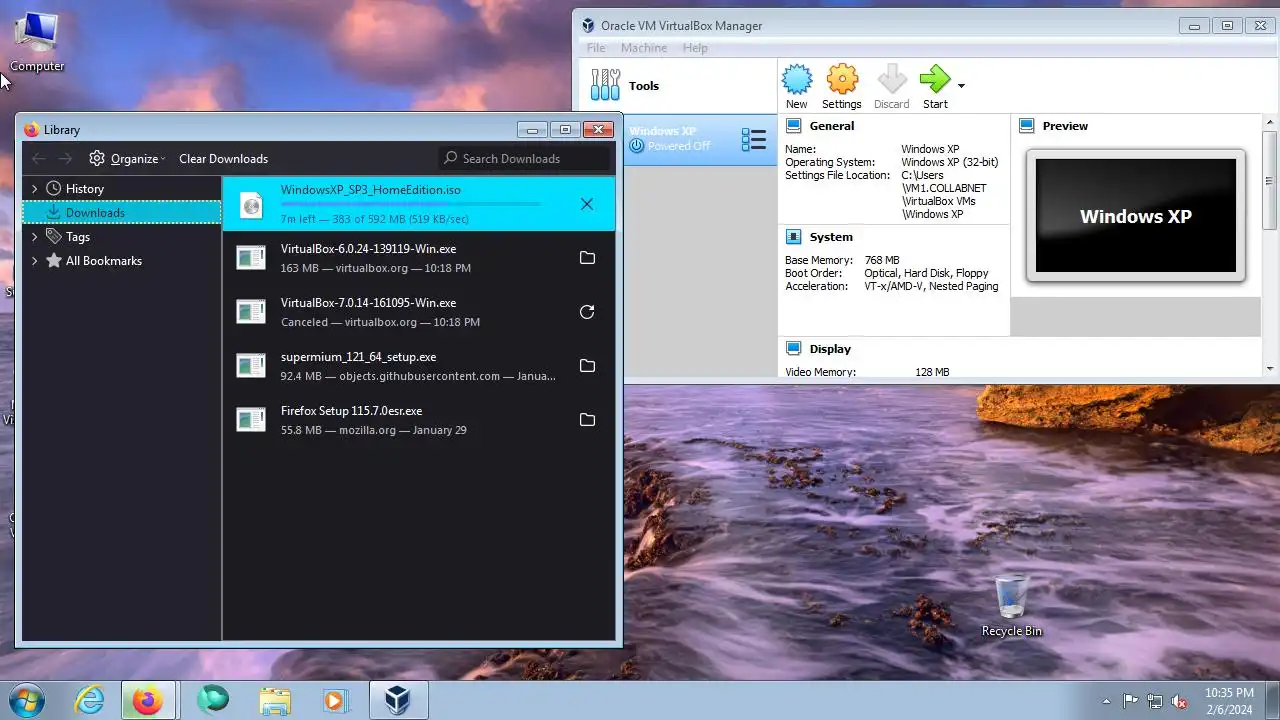Screen dimensions: 1280x720
Task: Click Library forward arrow
Action: tap(65, 158)
